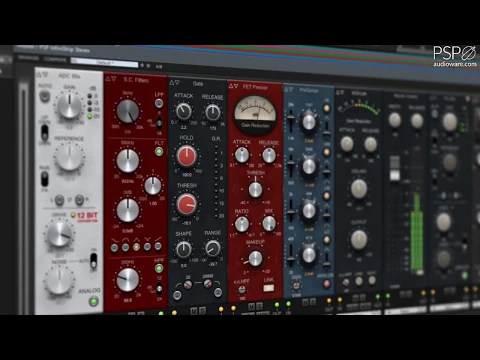Click the red Gate HOLD knob
Image resolution: width=480 pixels, height=360 pixels.
[x=186, y=156]
